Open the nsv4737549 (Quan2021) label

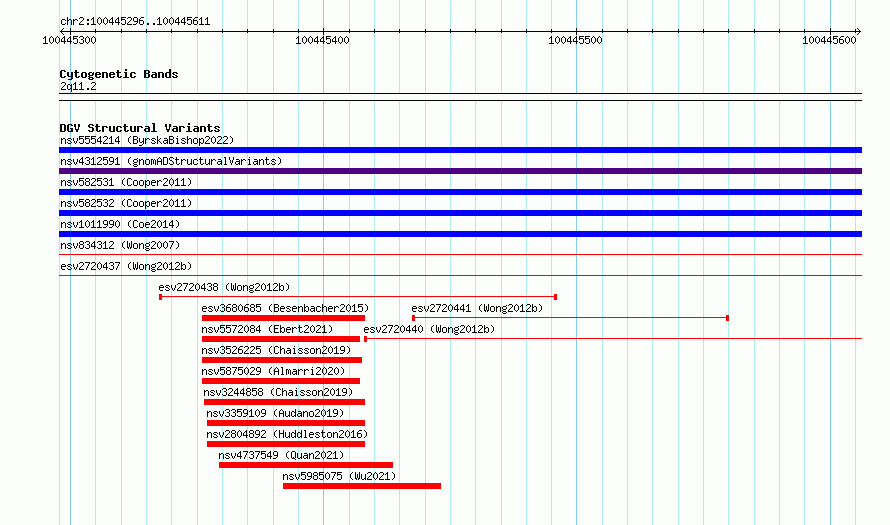point(281,455)
